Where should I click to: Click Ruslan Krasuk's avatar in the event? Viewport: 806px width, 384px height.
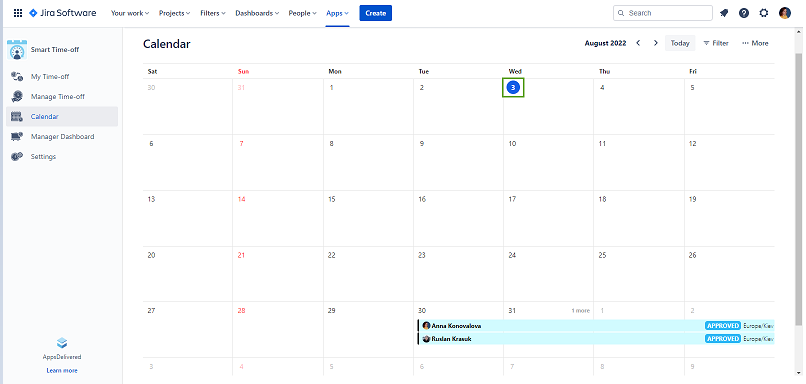click(x=426, y=339)
